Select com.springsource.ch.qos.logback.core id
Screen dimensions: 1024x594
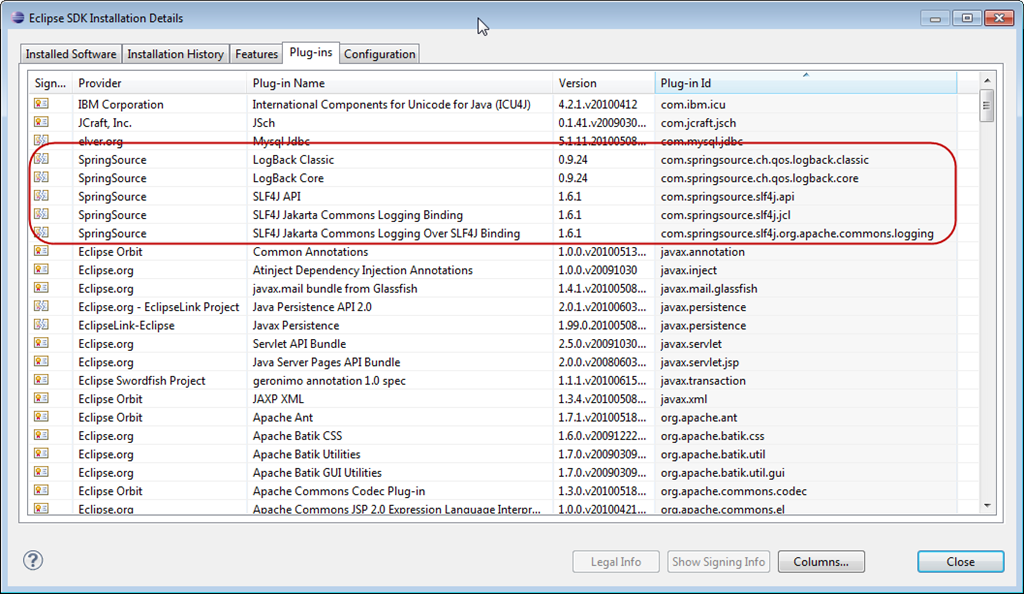click(760, 178)
